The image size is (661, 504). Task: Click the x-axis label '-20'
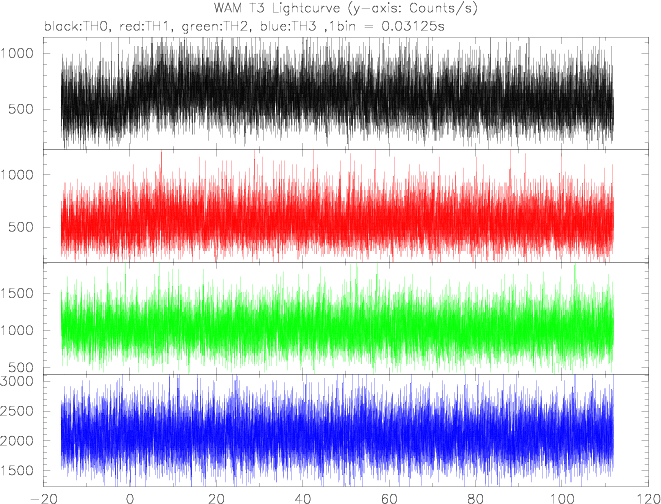[x=43, y=498]
